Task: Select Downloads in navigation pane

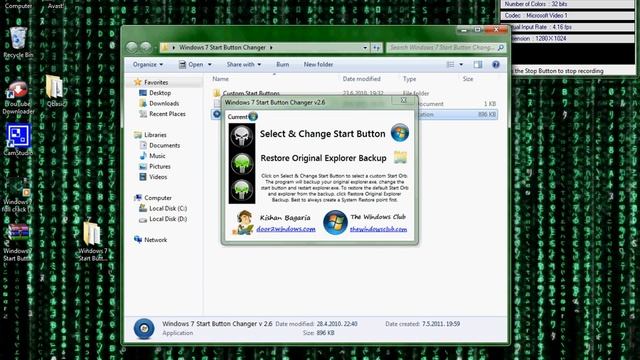Action: [x=164, y=103]
